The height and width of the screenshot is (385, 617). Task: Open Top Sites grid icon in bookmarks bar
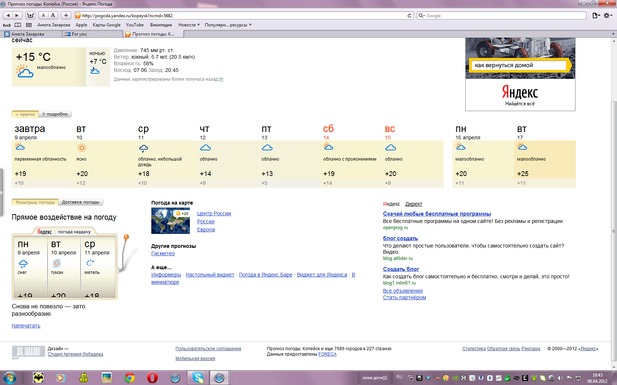coord(29,25)
